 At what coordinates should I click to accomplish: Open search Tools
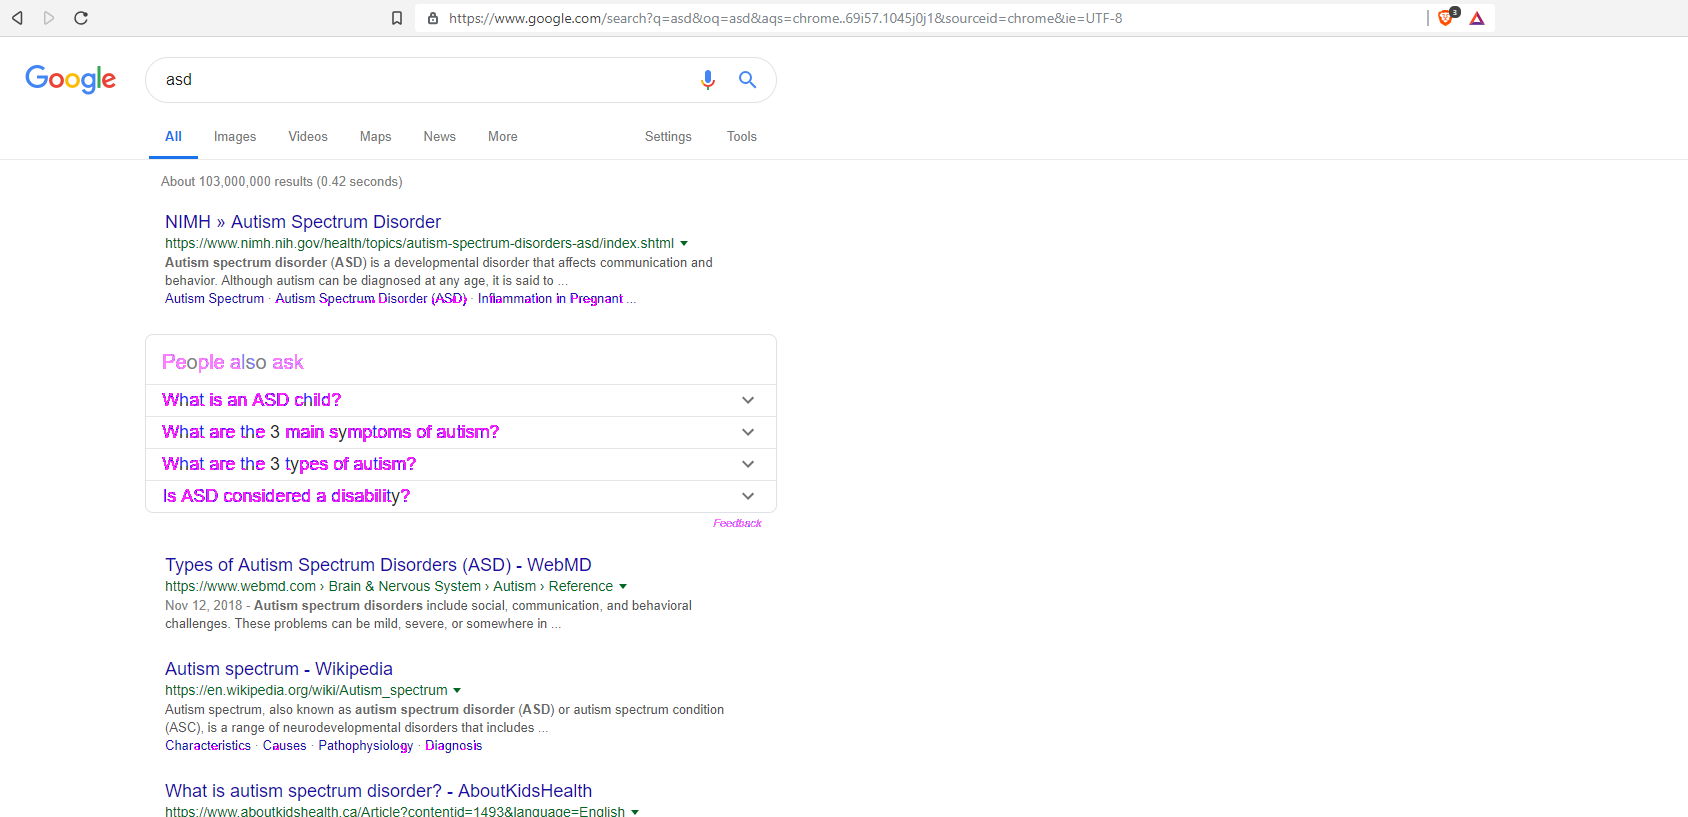coord(742,137)
